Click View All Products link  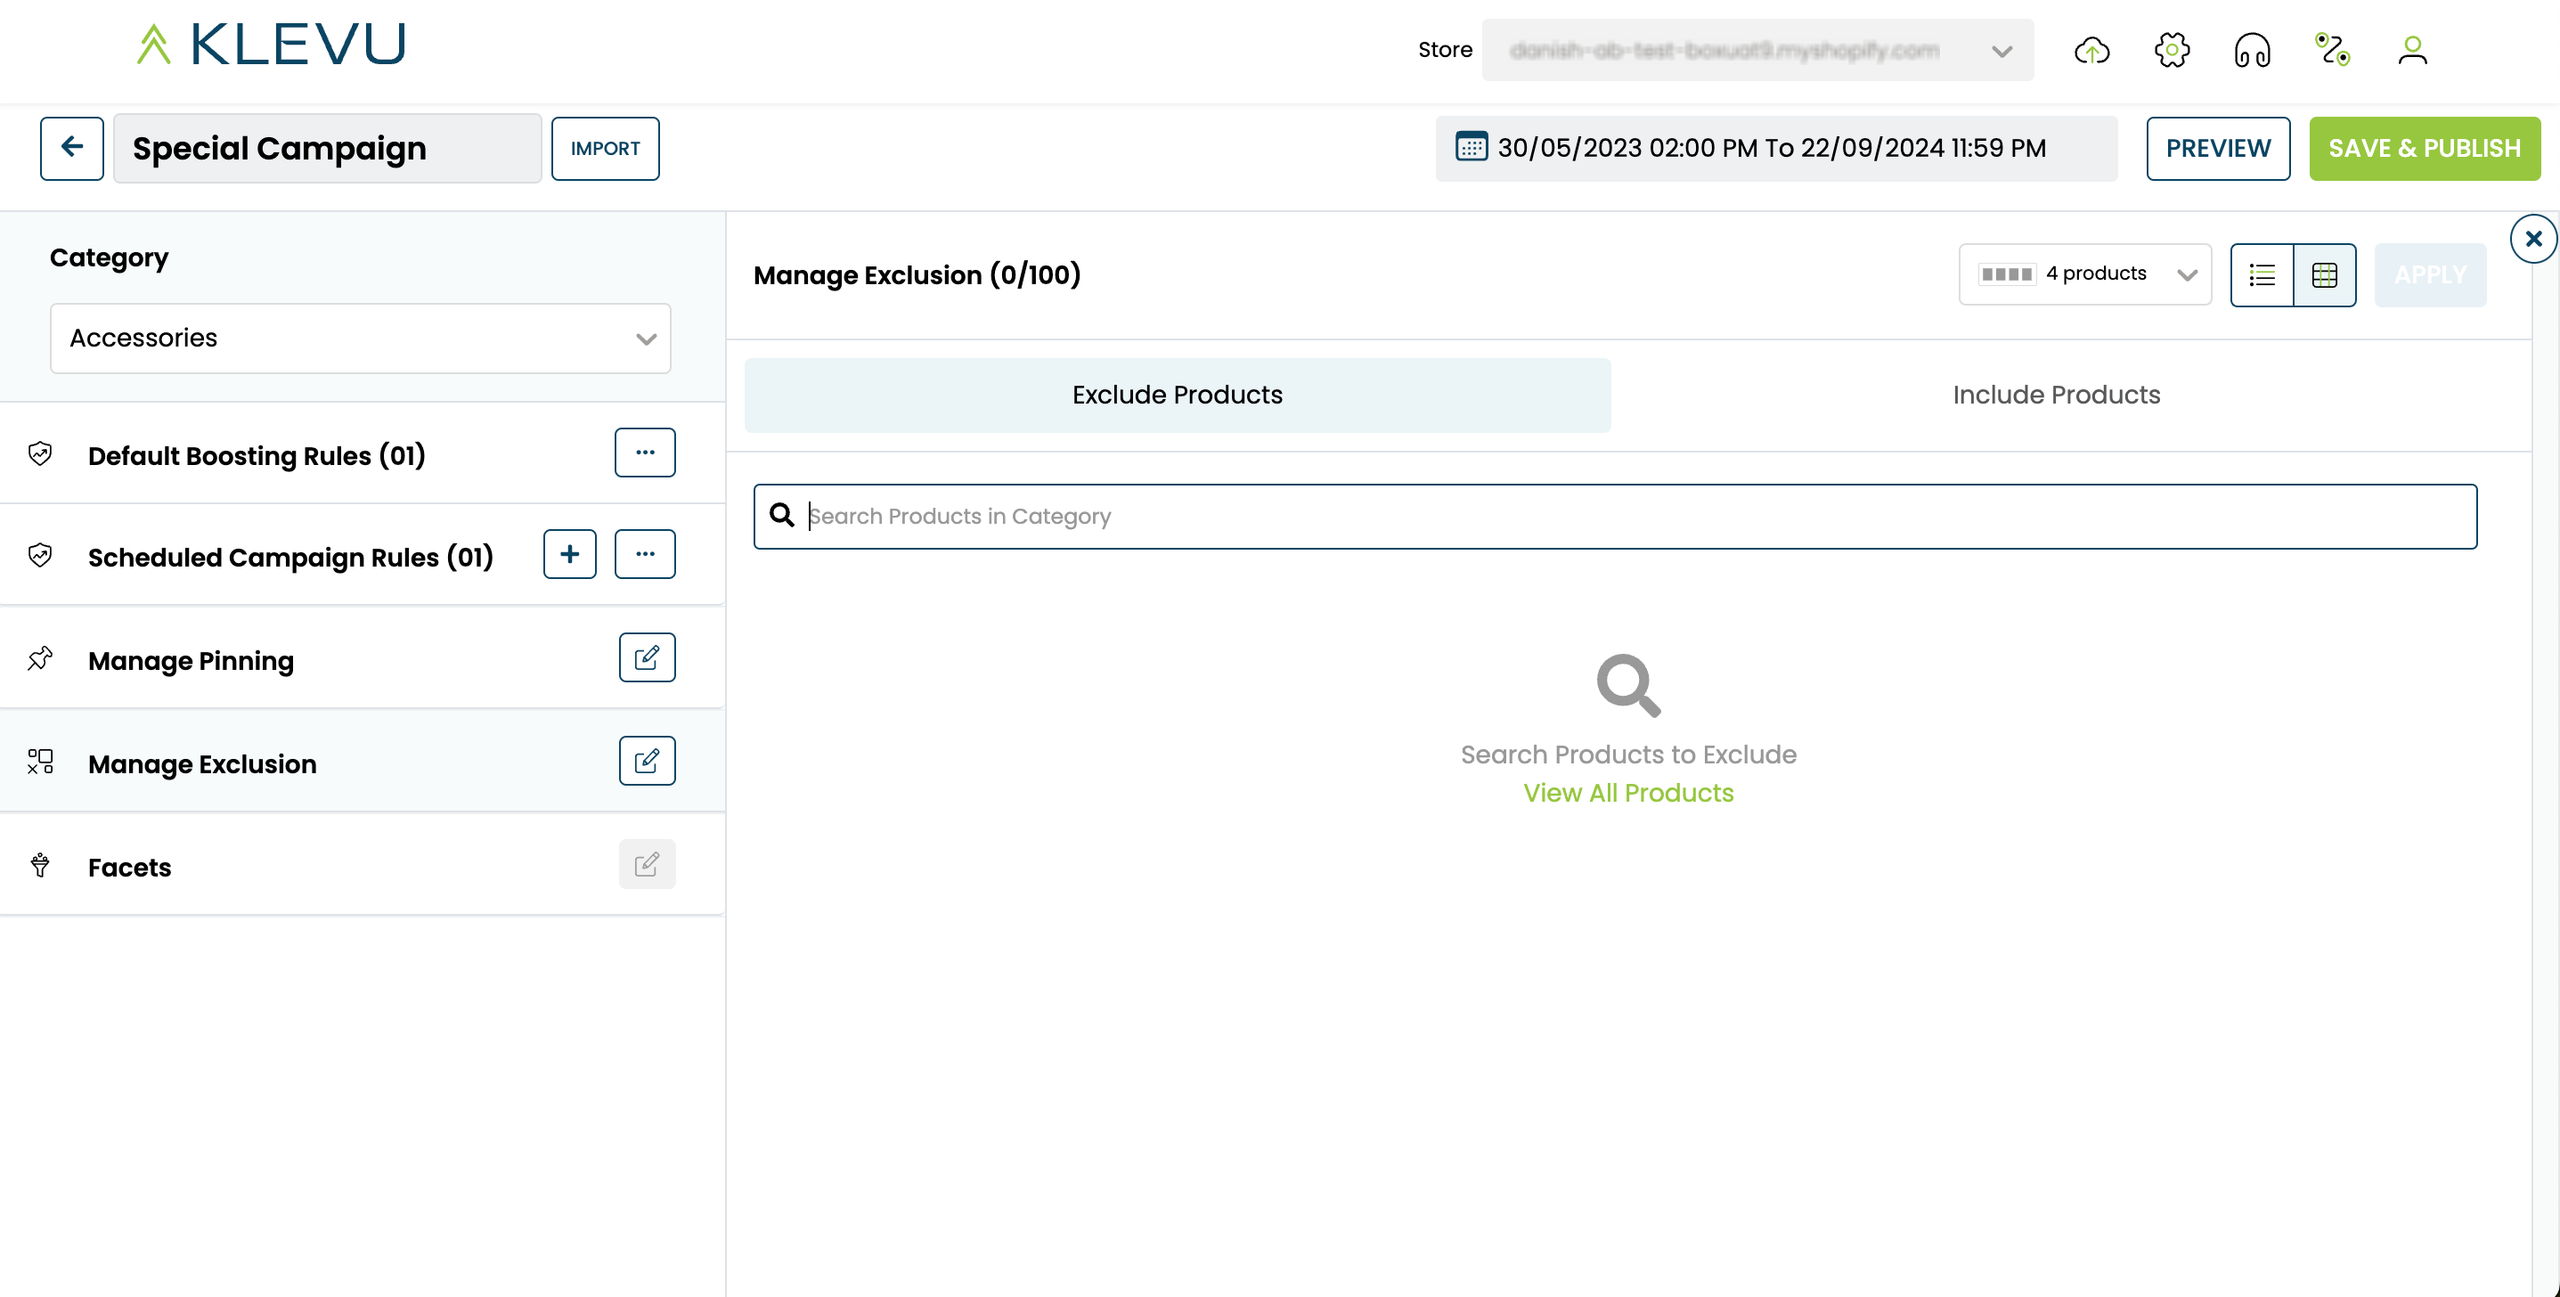[x=1628, y=793]
